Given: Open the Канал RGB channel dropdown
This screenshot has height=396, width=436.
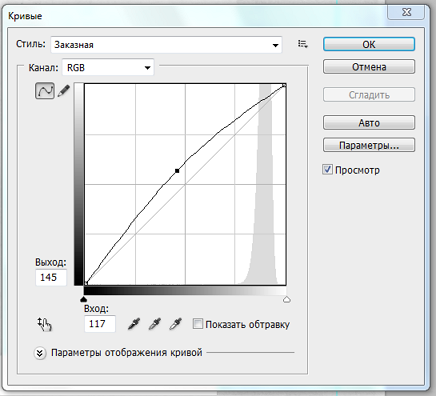Looking at the screenshot, I should coord(108,68).
